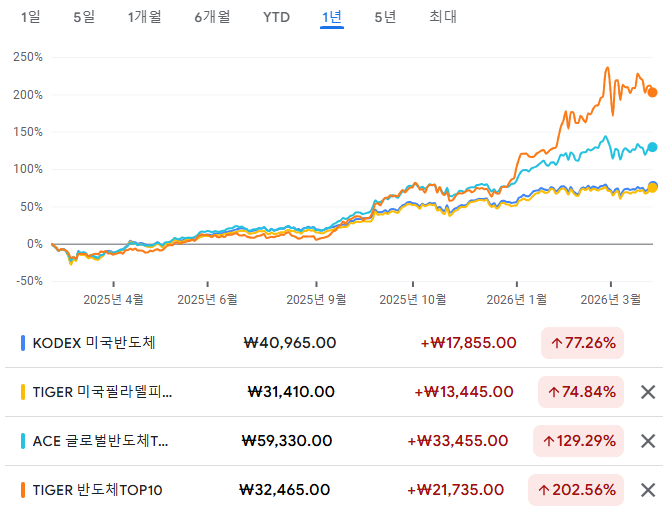Switch to the 5일 range tab
Image resolution: width=663 pixels, height=509 pixels.
pyautogui.click(x=84, y=17)
